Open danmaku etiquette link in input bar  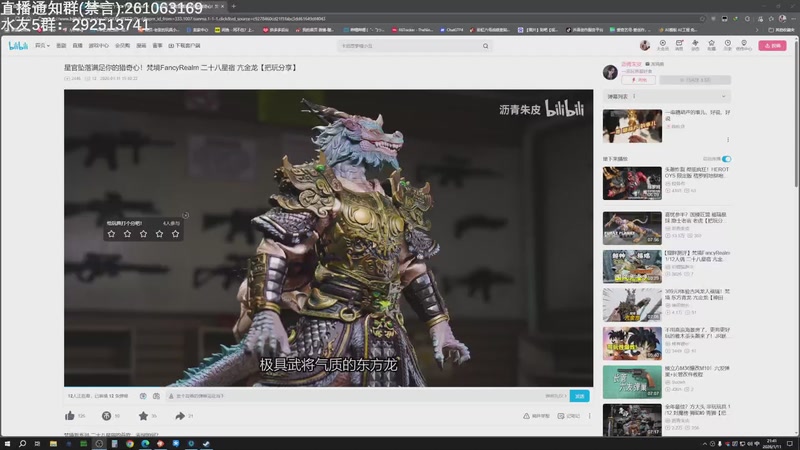[556, 396]
